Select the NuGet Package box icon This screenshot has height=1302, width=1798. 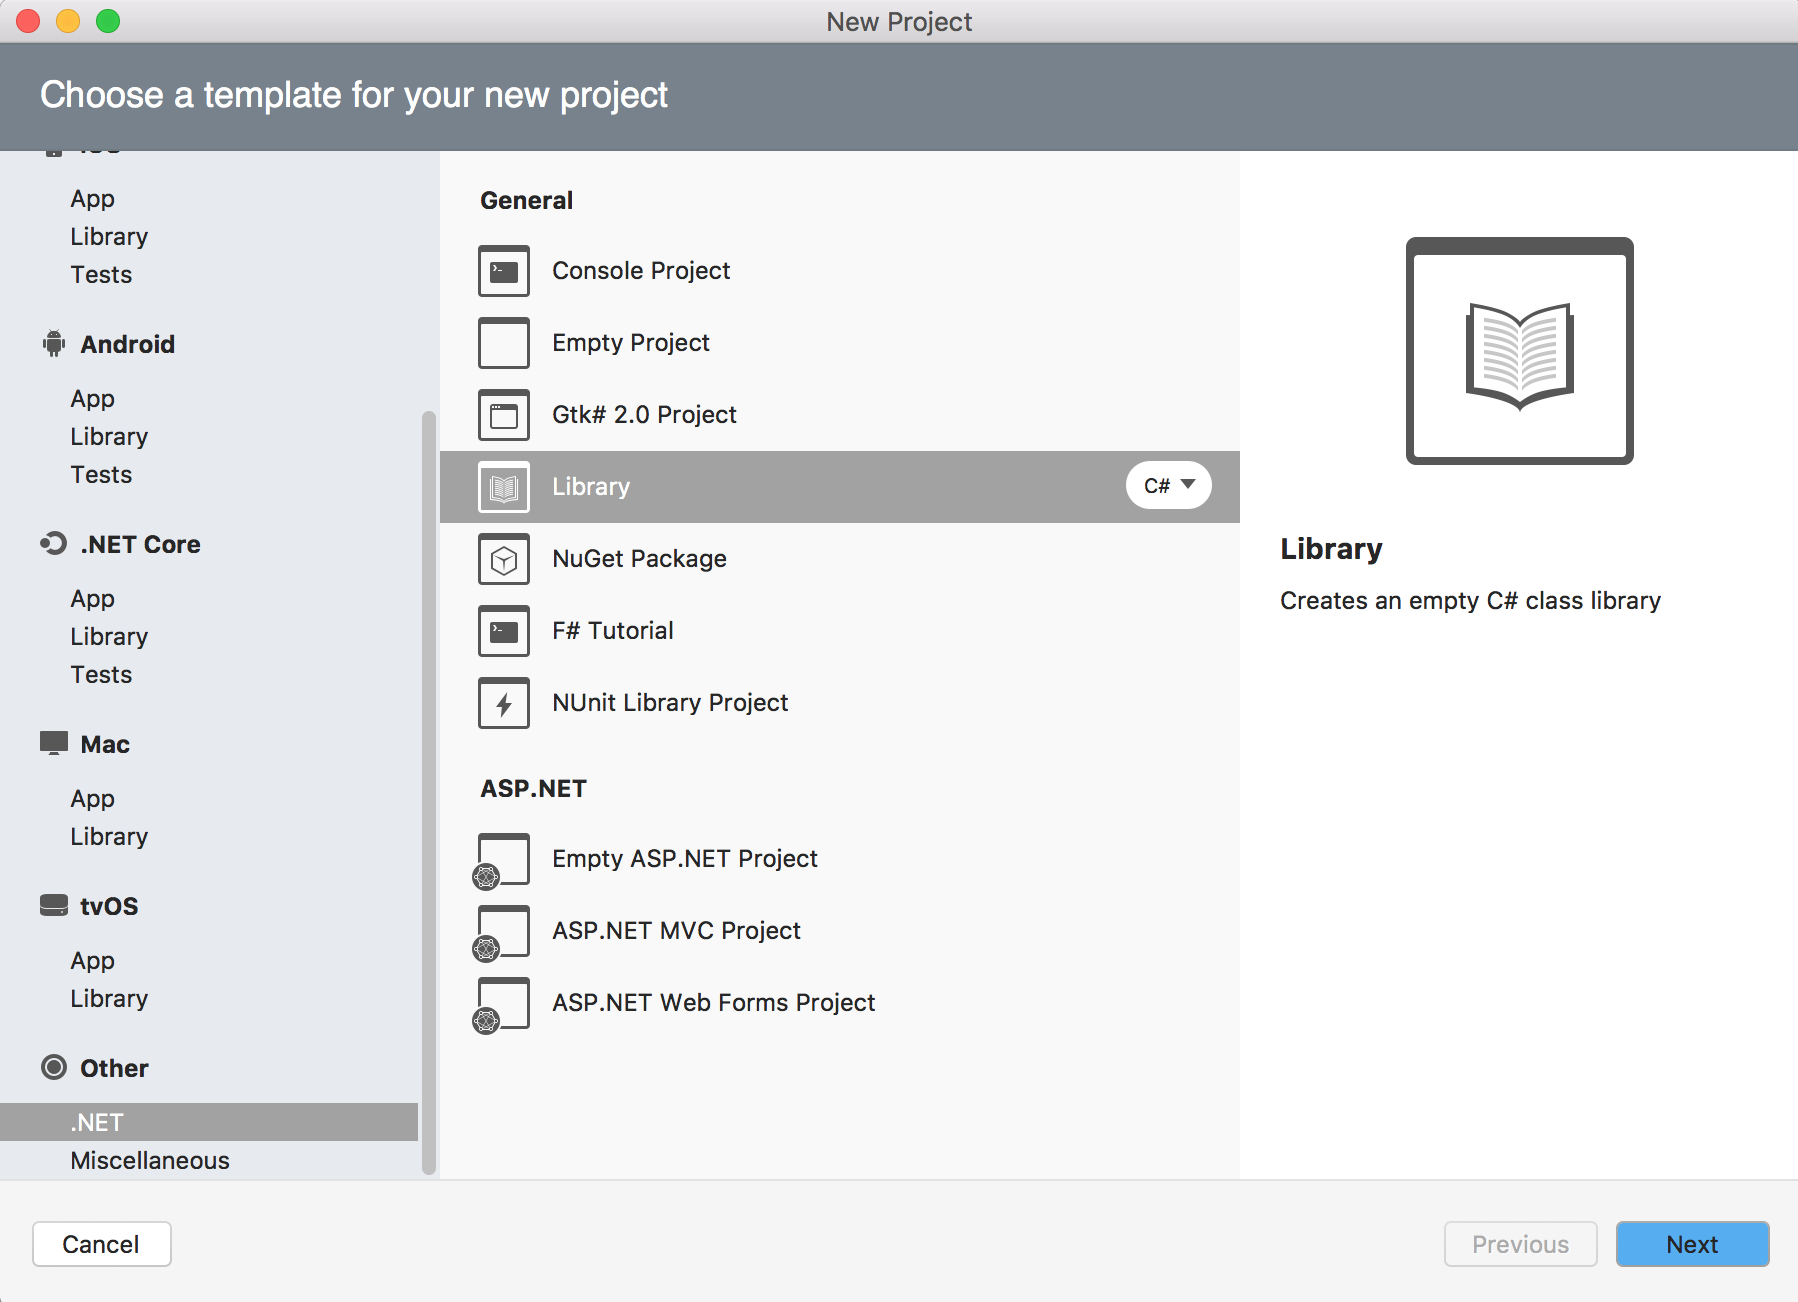[x=504, y=559]
